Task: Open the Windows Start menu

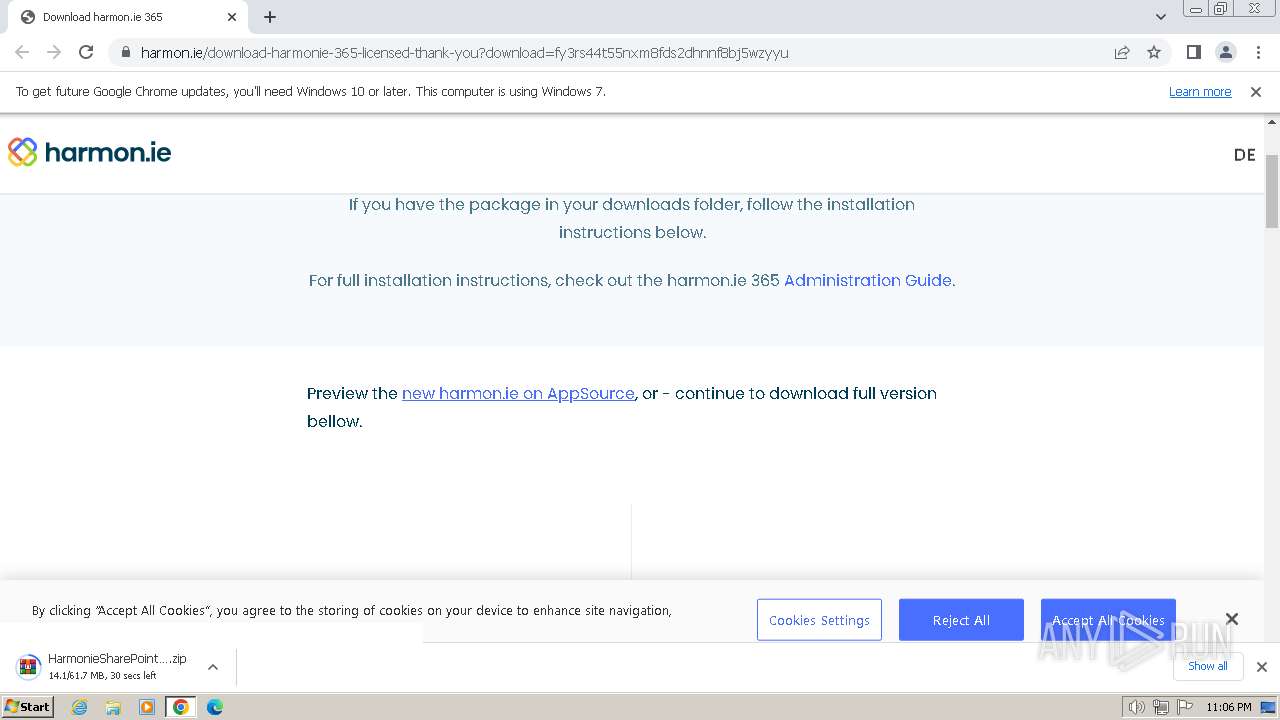Action: [x=28, y=707]
